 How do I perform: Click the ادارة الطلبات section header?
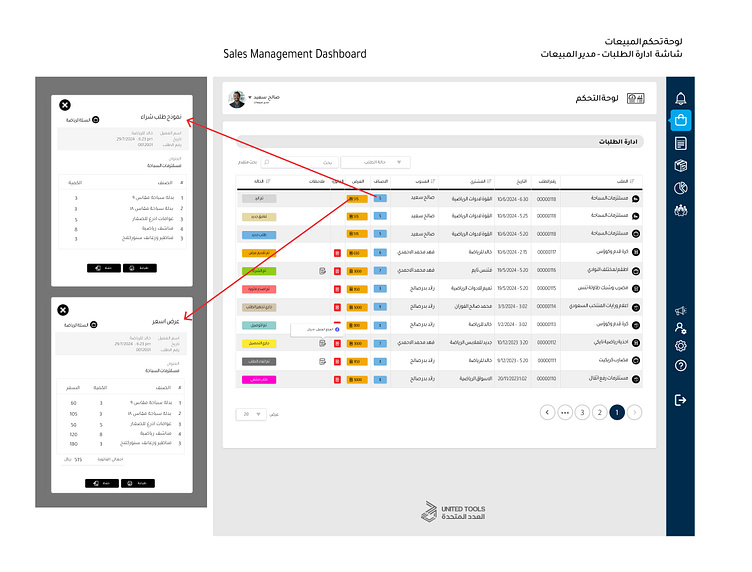440,141
